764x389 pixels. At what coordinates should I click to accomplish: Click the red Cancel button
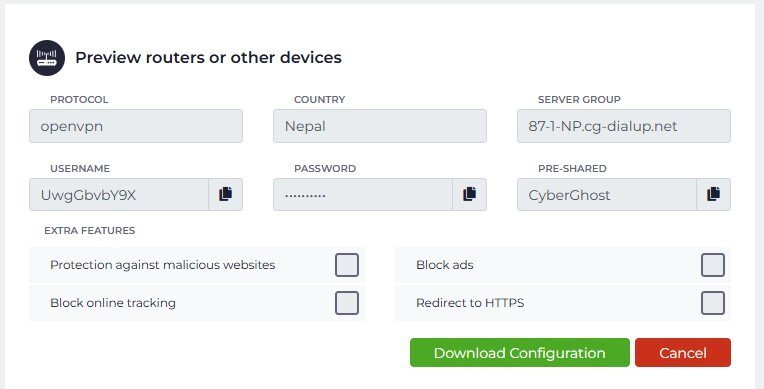683,352
